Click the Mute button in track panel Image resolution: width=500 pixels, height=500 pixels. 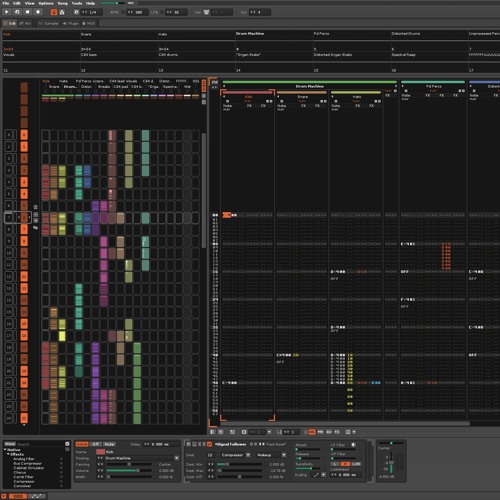click(109, 444)
